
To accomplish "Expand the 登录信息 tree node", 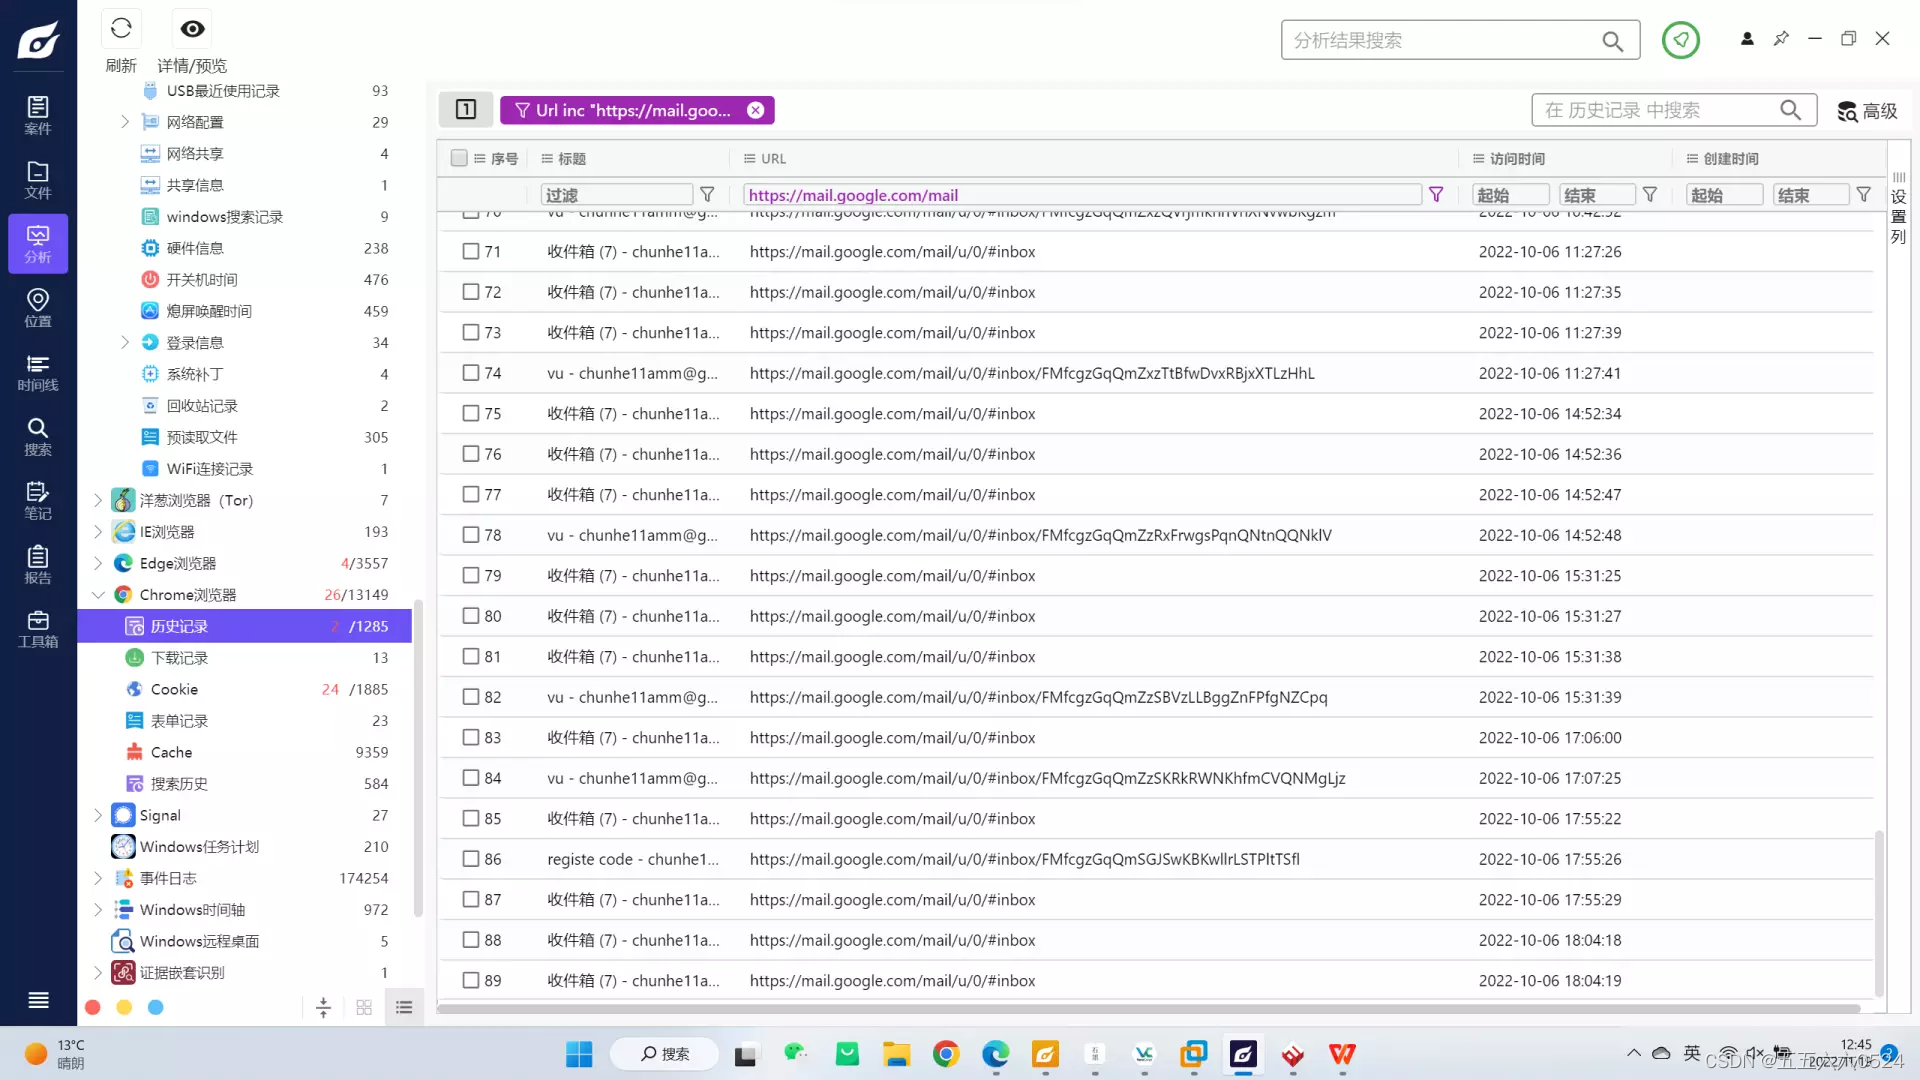I will click(125, 343).
